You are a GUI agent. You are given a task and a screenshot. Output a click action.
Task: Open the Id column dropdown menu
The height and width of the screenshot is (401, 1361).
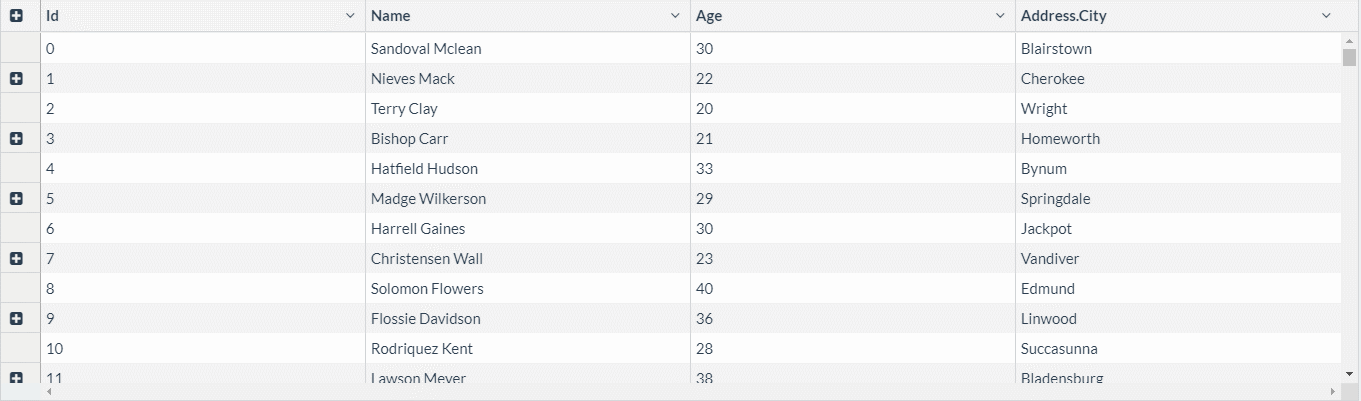[350, 16]
